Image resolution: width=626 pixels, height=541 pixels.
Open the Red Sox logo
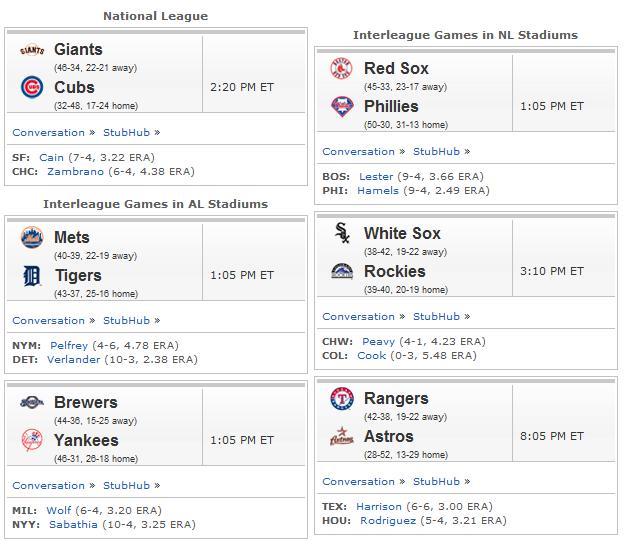coord(342,68)
